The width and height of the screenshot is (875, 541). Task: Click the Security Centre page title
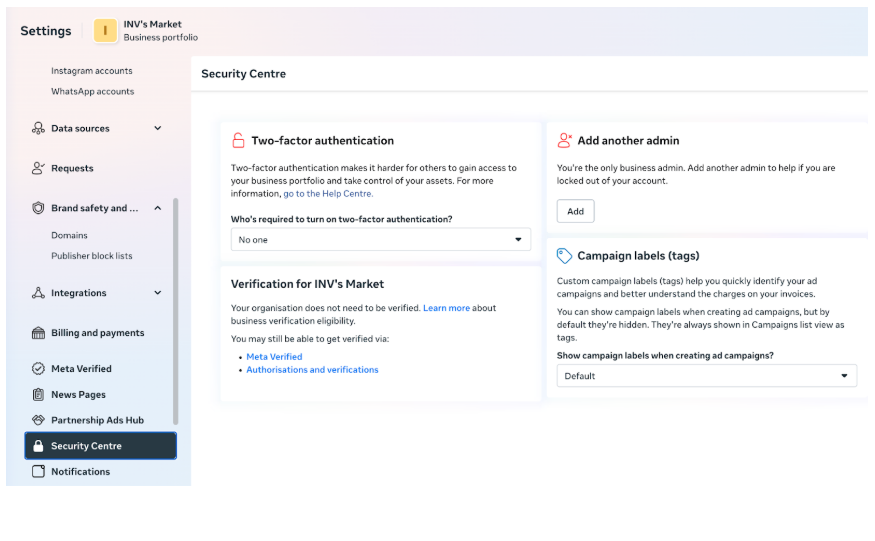point(243,74)
